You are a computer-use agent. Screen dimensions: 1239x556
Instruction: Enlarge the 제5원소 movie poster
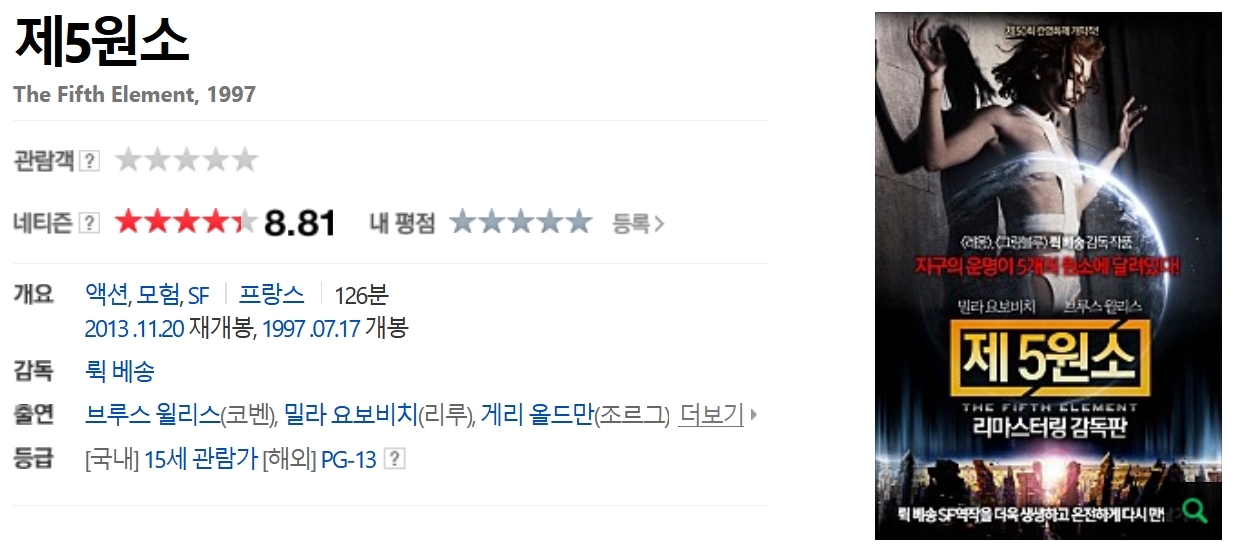click(x=1048, y=276)
